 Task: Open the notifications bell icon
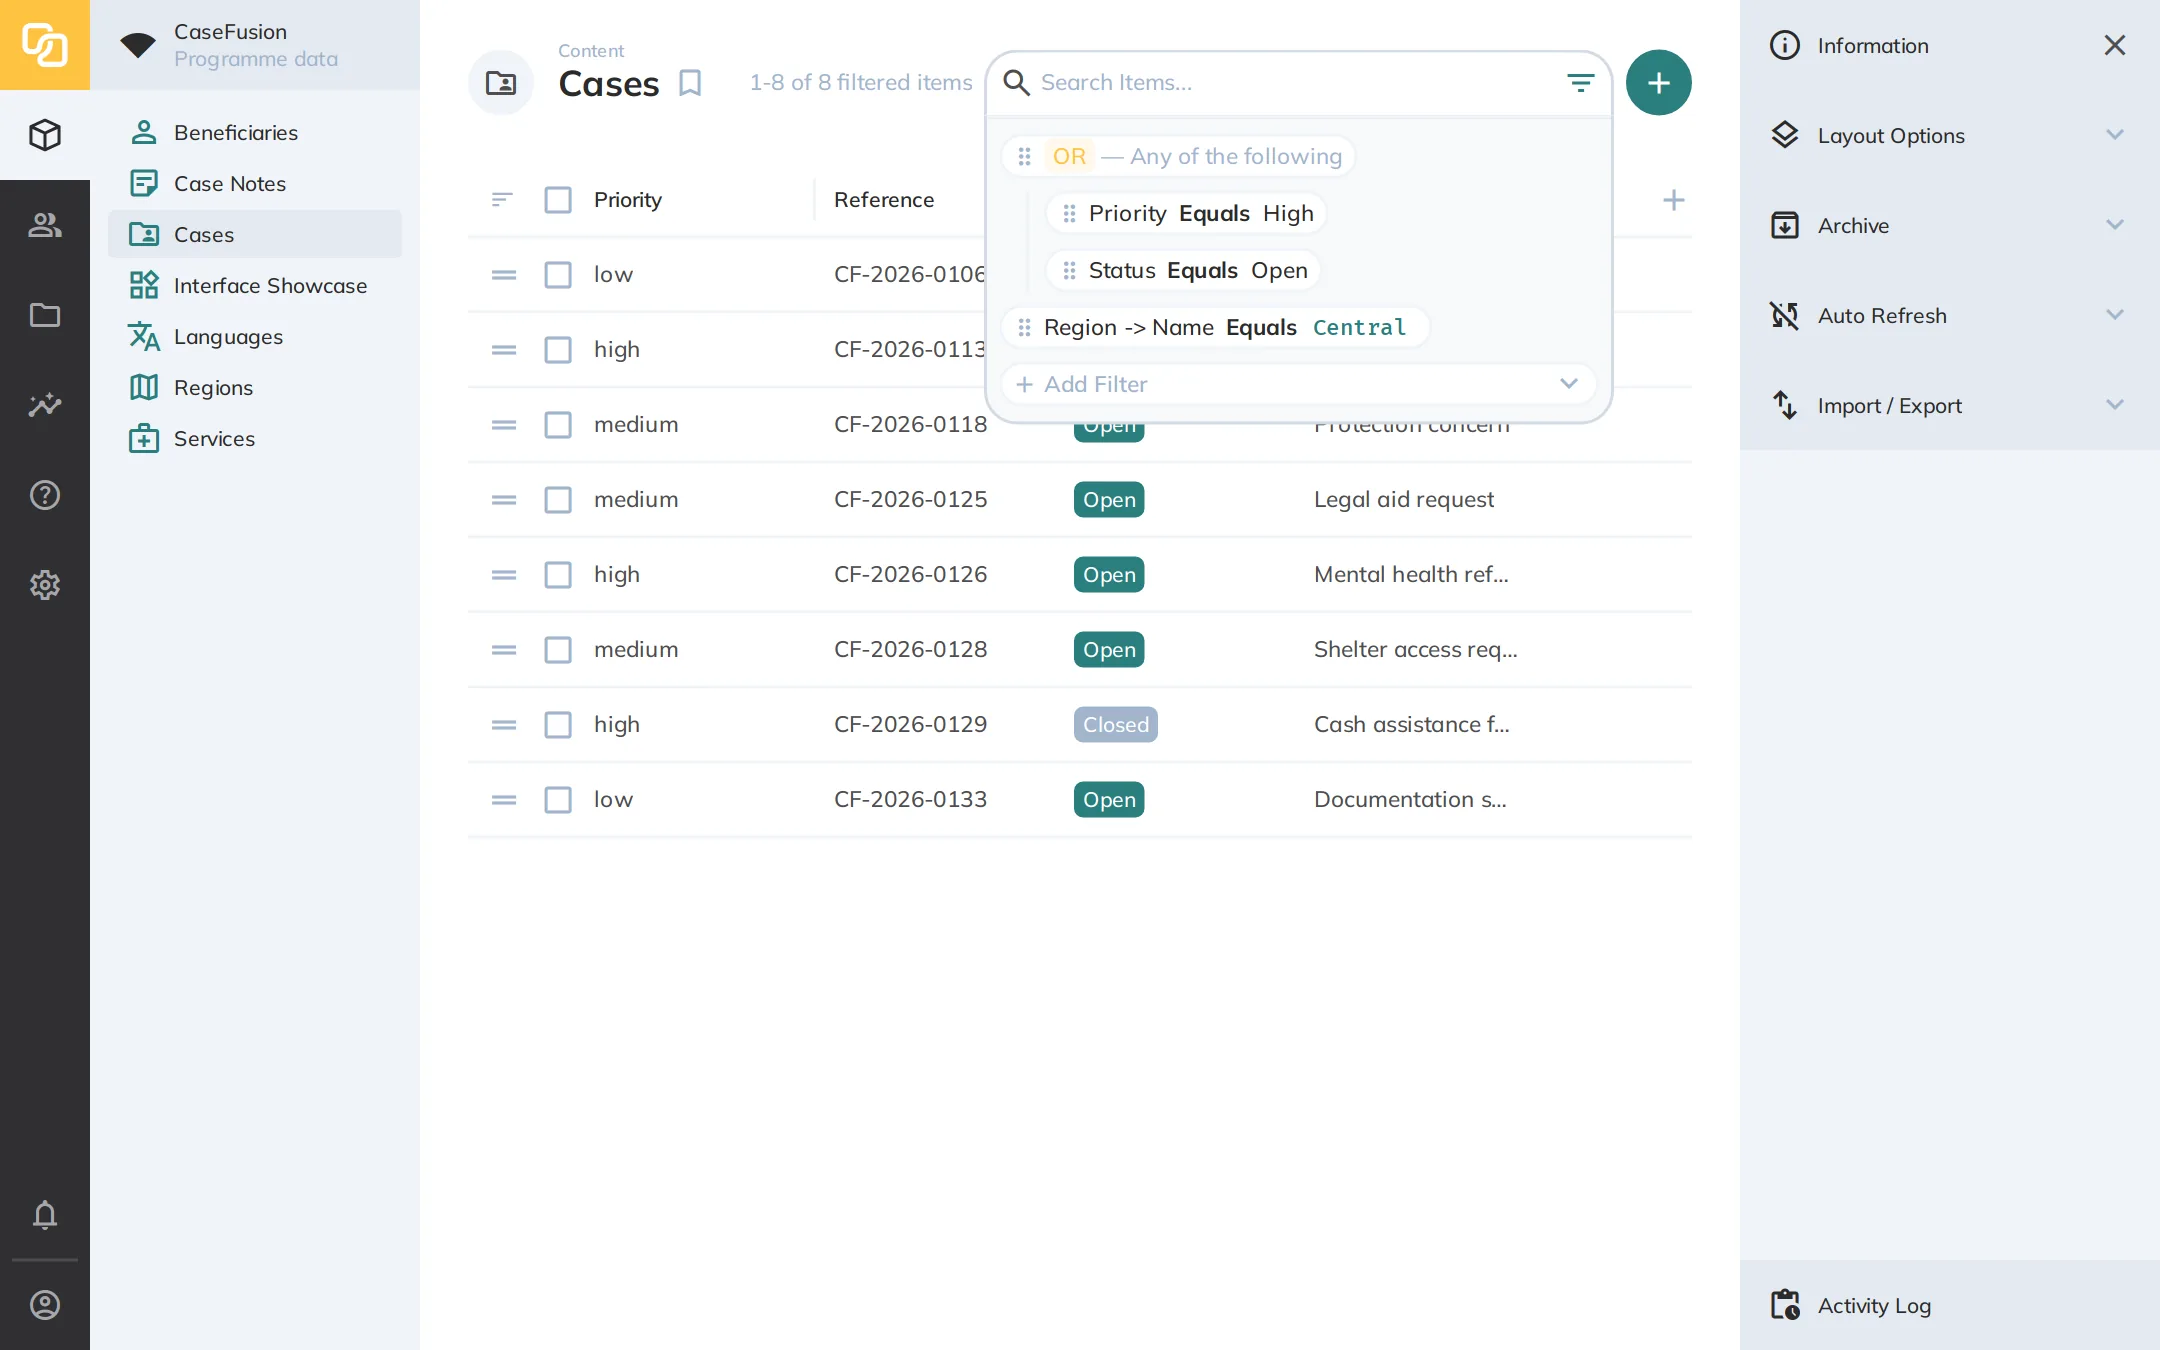(45, 1215)
